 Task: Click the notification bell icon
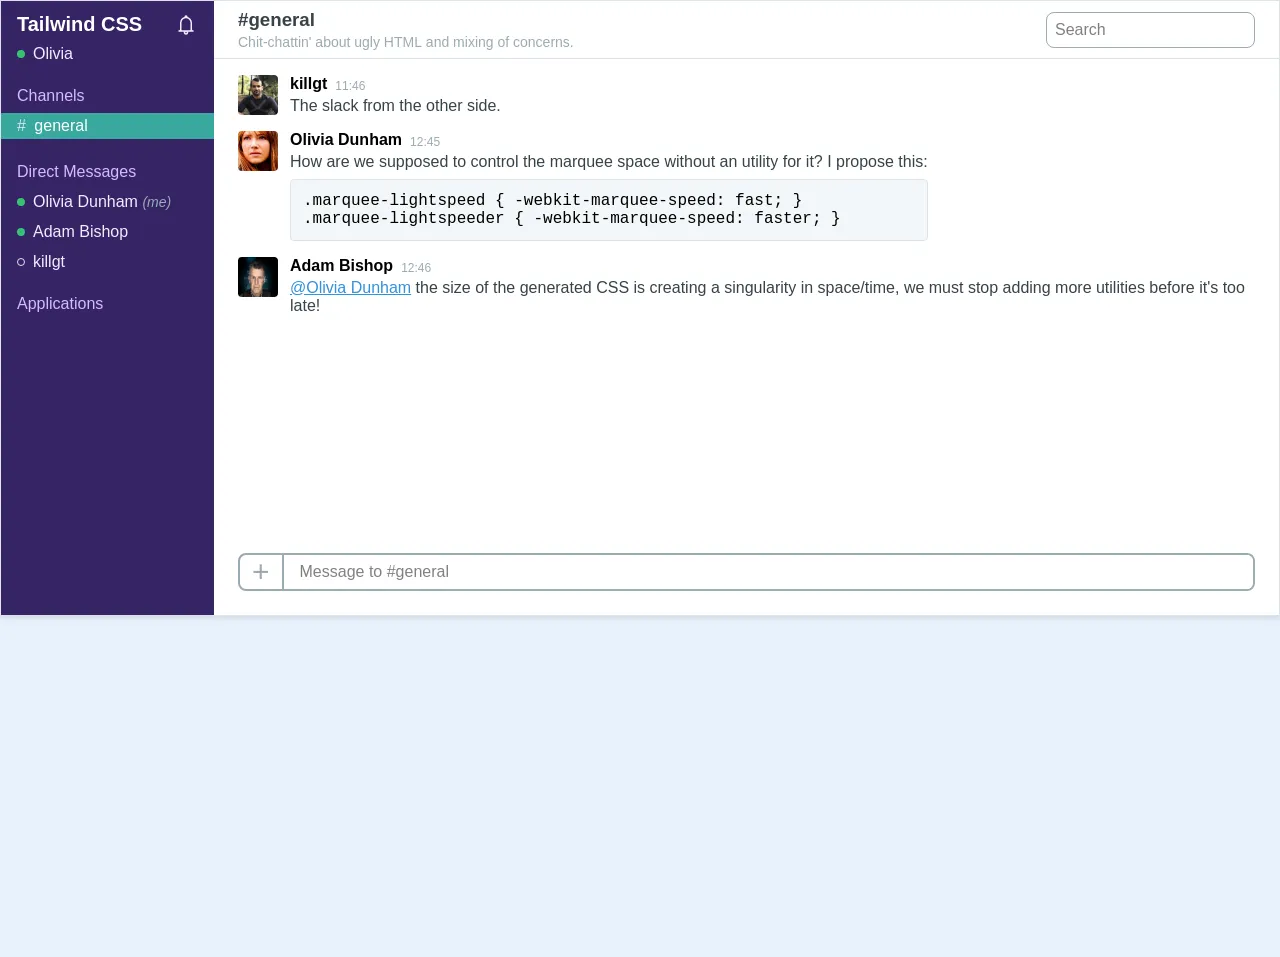(x=186, y=25)
